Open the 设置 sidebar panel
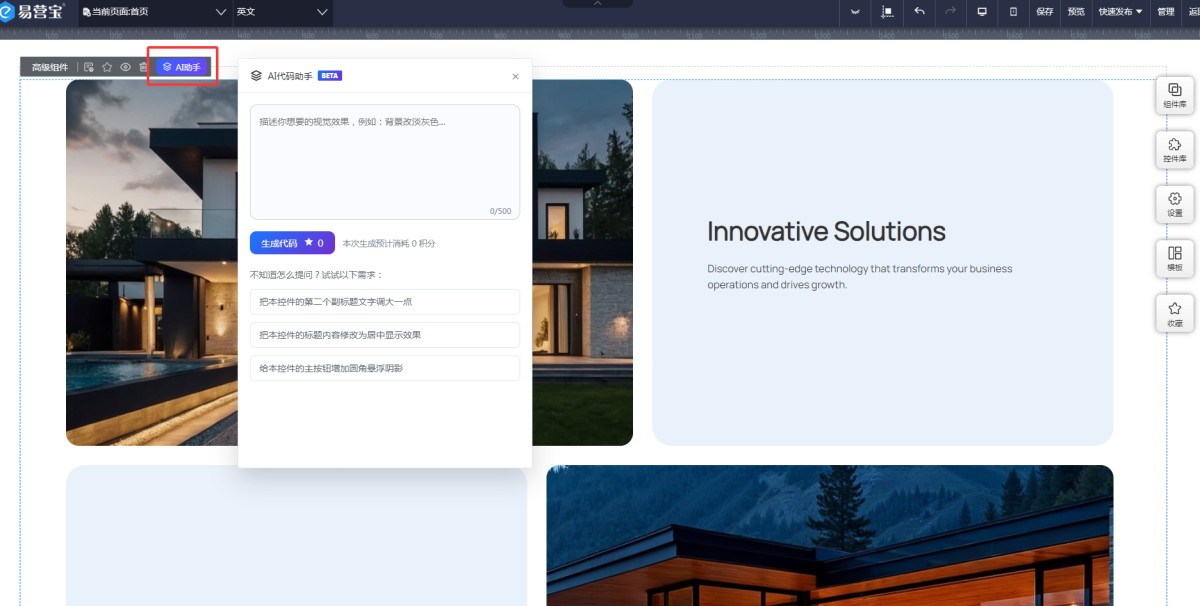1200x606 pixels. coord(1175,204)
